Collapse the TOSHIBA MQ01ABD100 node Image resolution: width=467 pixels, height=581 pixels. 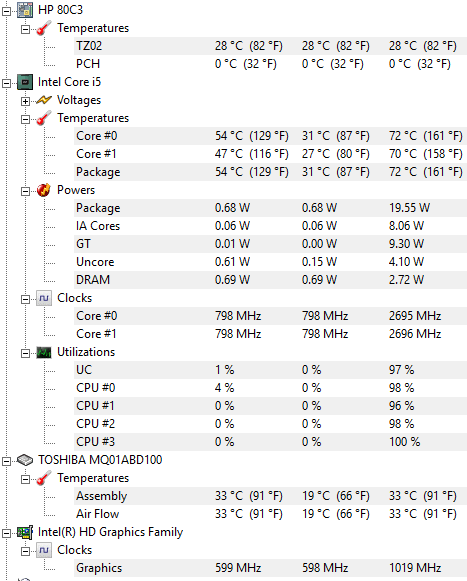pos(6,461)
